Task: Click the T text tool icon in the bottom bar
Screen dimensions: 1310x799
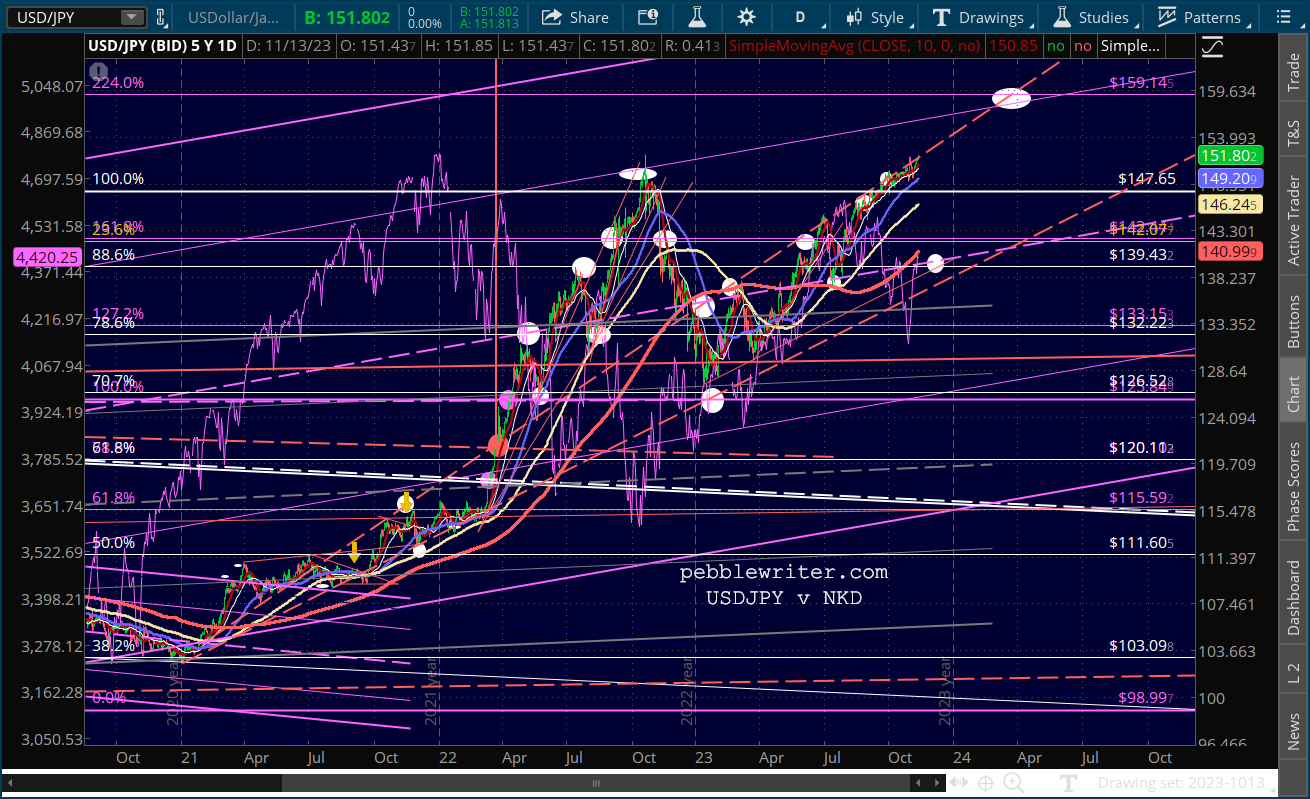Action: click(x=1067, y=783)
